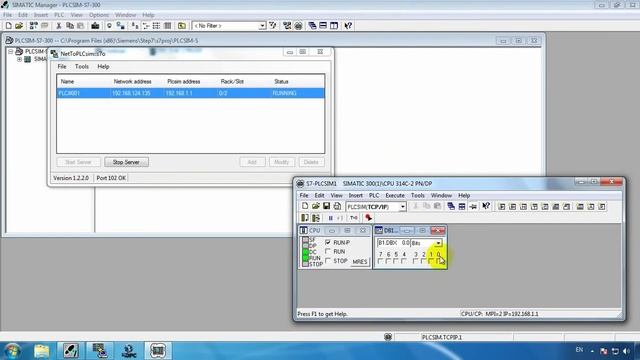Click Copy icon in SIMATIC Manager toolbar

pyautogui.click(x=70, y=26)
